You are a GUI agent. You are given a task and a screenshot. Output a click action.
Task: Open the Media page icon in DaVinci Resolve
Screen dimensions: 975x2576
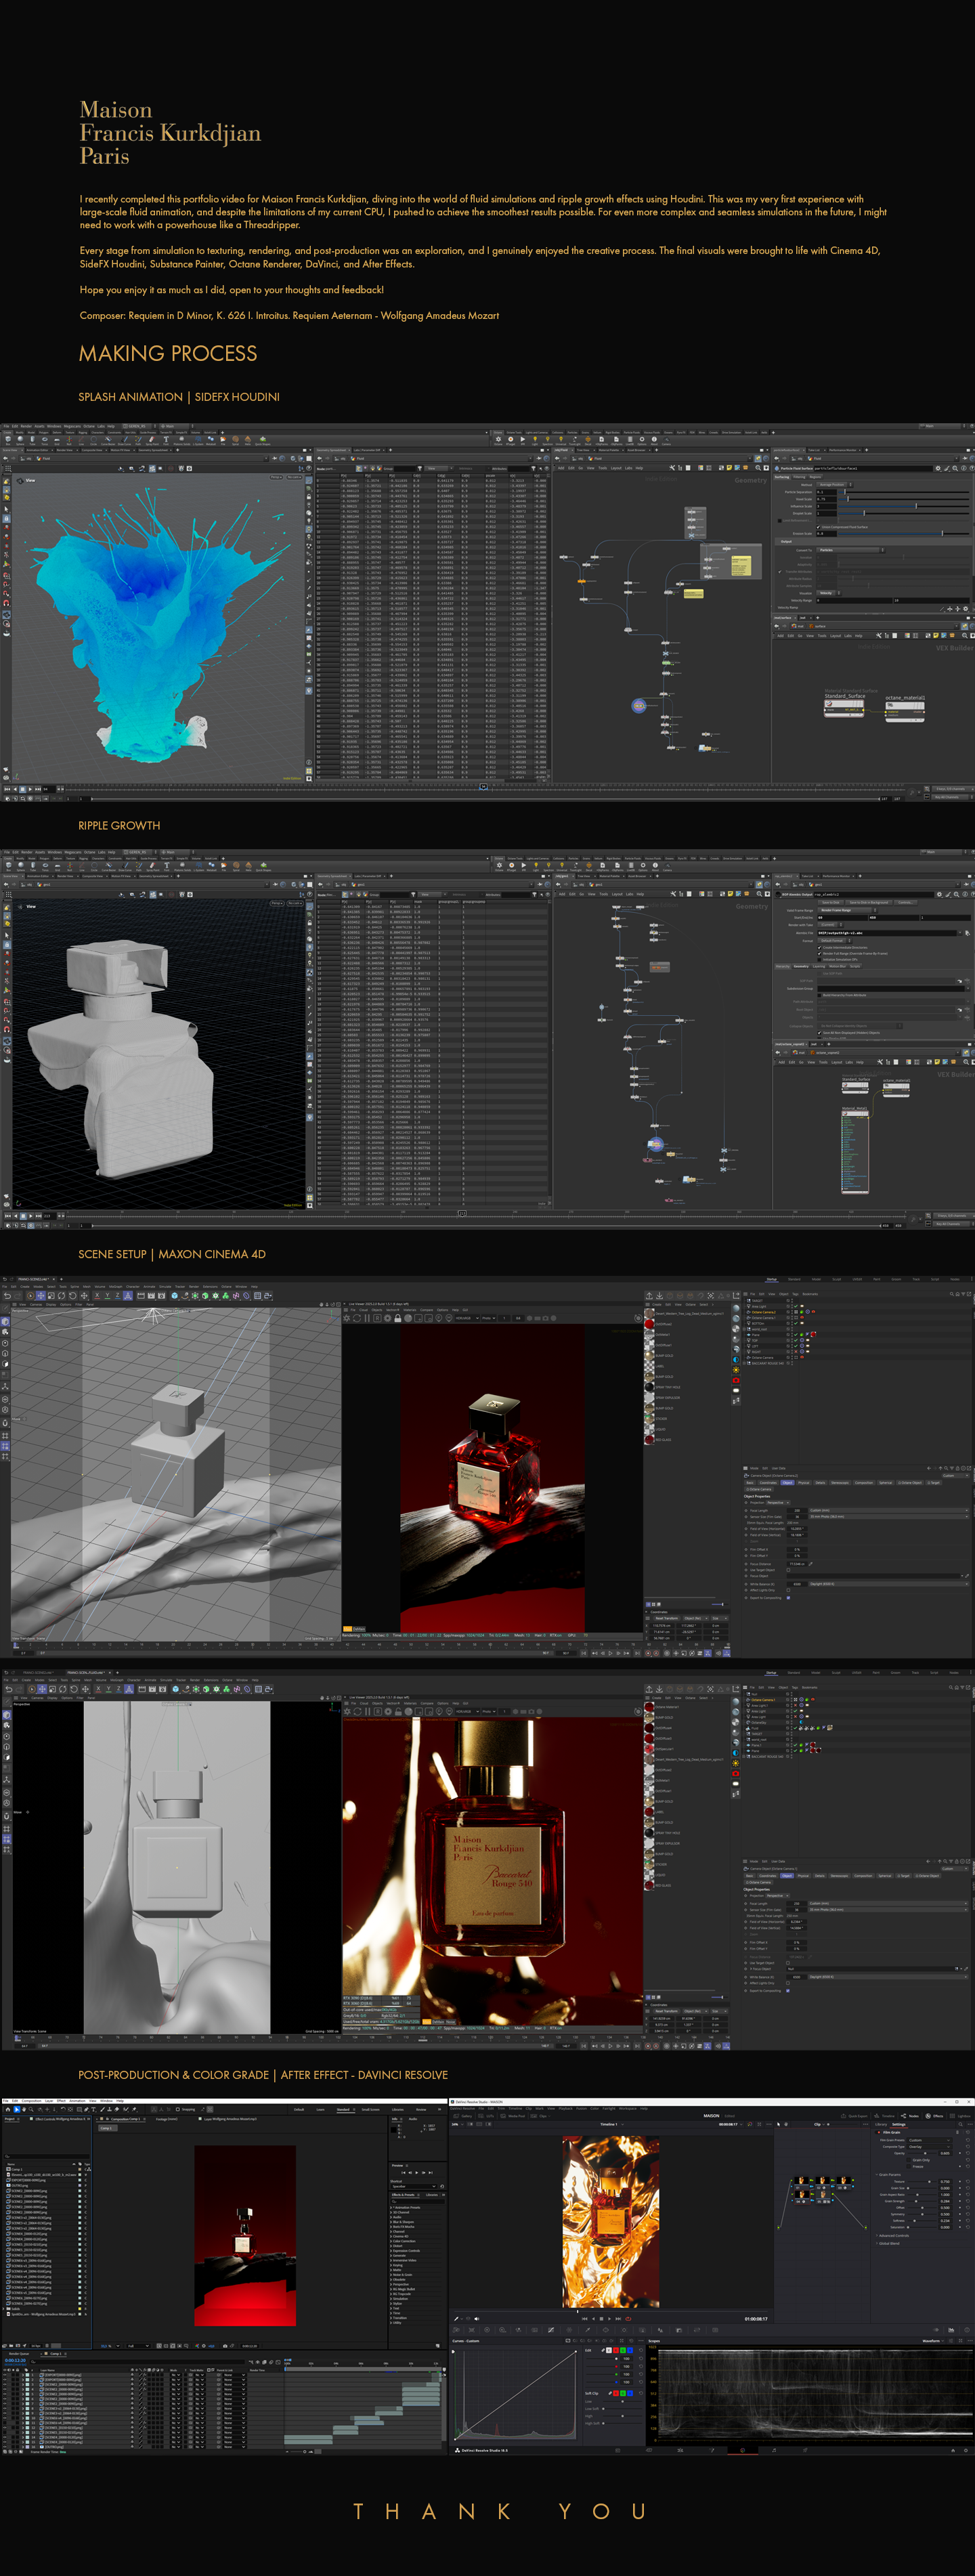(617, 2451)
